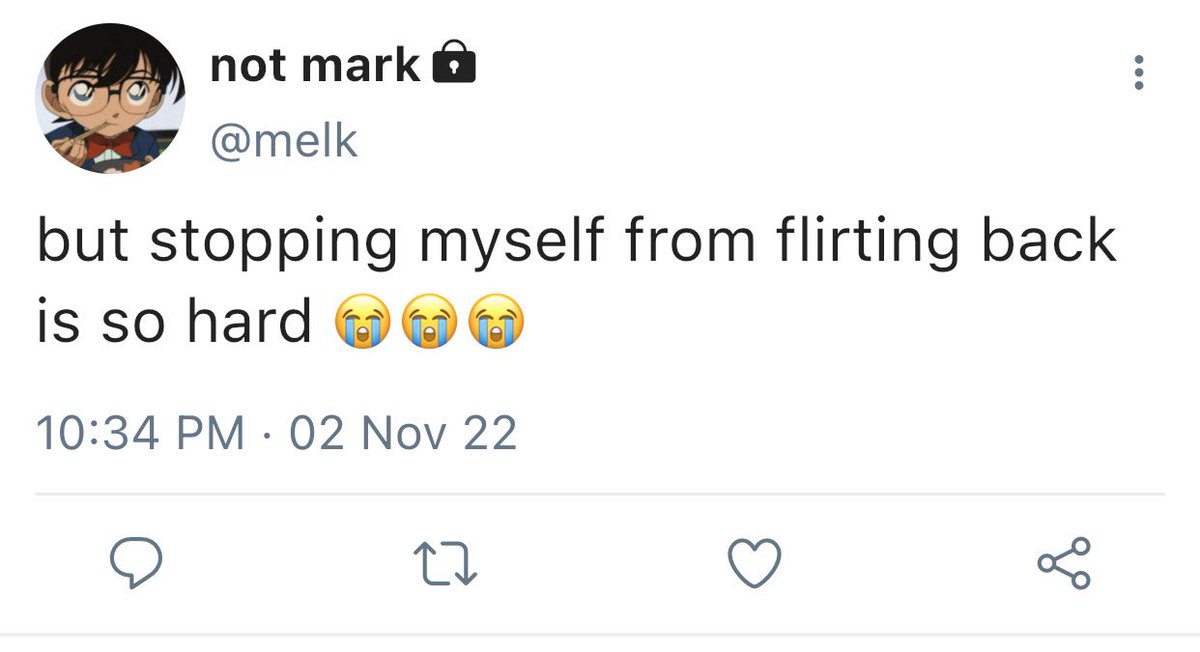The height and width of the screenshot is (652, 1200).
Task: Open the @melk handle profile
Action: click(x=284, y=141)
